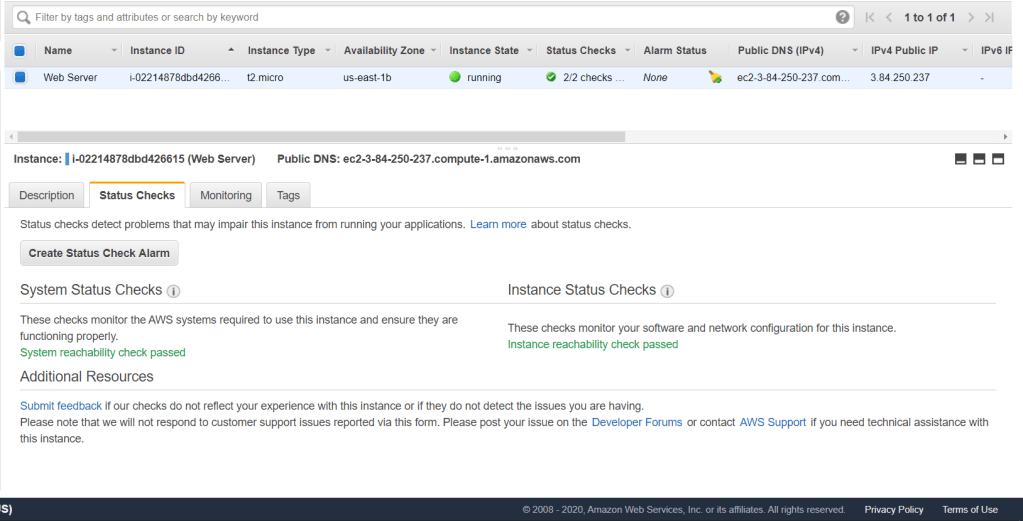Click the horizontal scrollbar under the instance table
Viewport: 1023px width, 521px height.
(x=320, y=136)
